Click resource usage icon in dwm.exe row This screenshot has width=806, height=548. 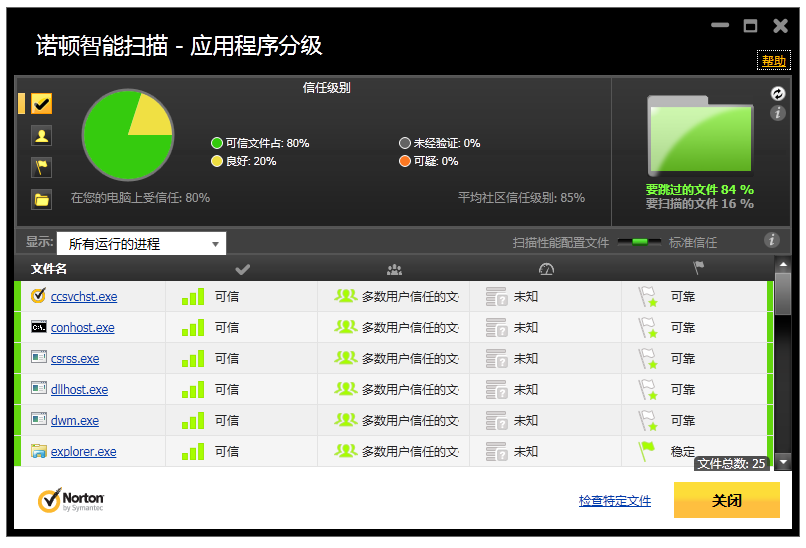click(497, 421)
